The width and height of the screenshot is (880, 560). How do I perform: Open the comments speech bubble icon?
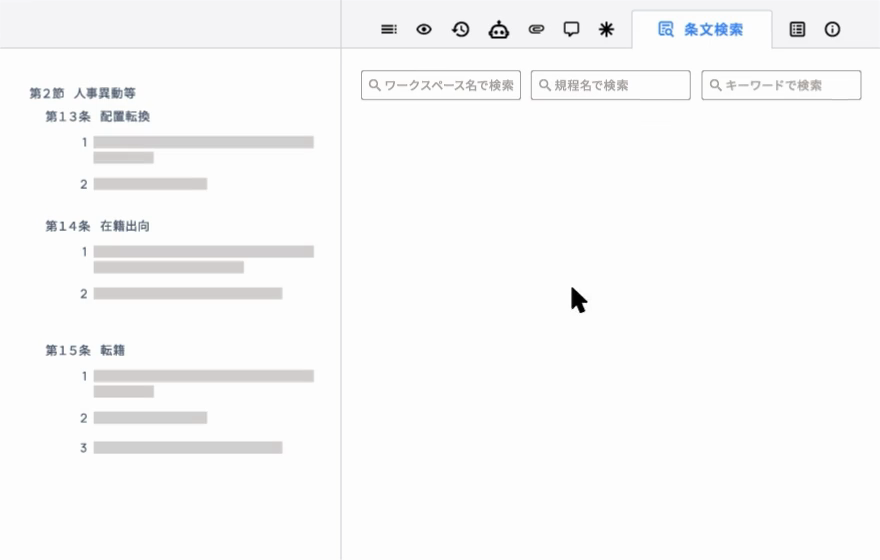pyautogui.click(x=571, y=30)
